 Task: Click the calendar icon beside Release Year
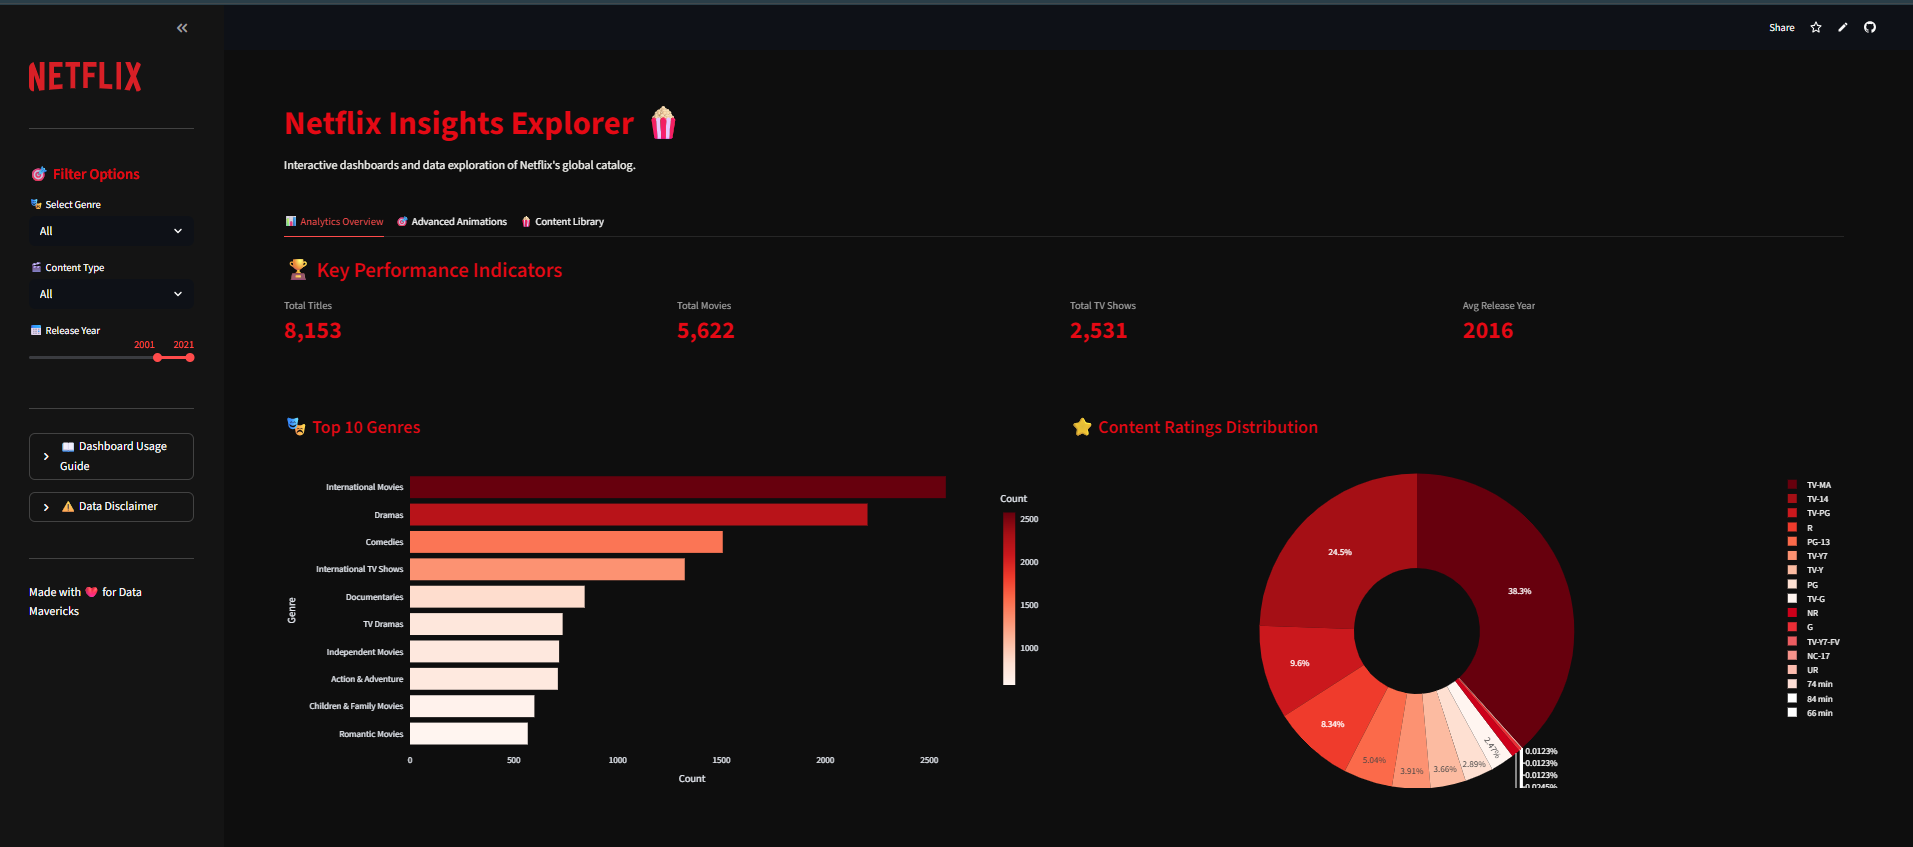point(36,330)
